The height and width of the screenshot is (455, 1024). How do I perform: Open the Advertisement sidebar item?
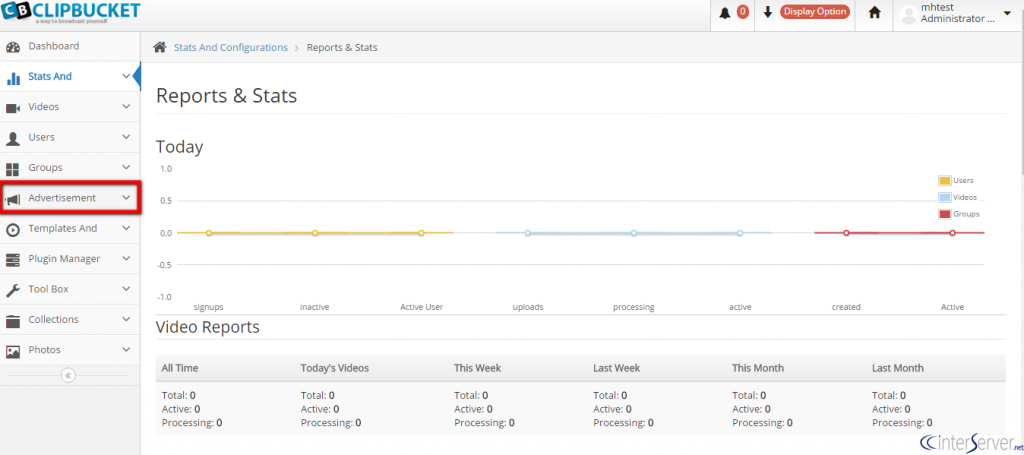[70, 198]
